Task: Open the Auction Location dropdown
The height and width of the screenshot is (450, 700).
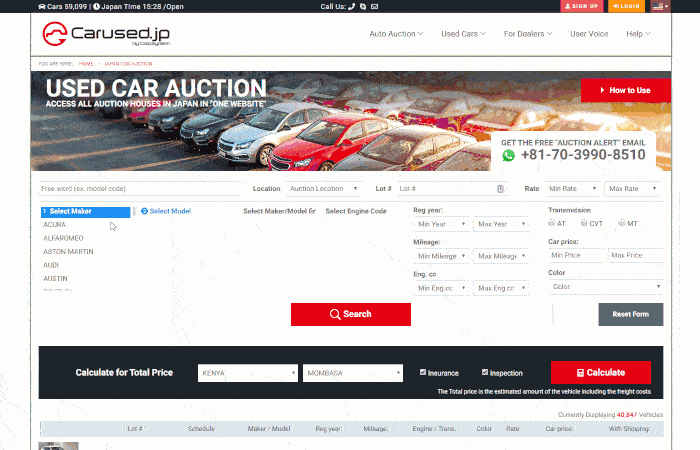Action: (323, 188)
